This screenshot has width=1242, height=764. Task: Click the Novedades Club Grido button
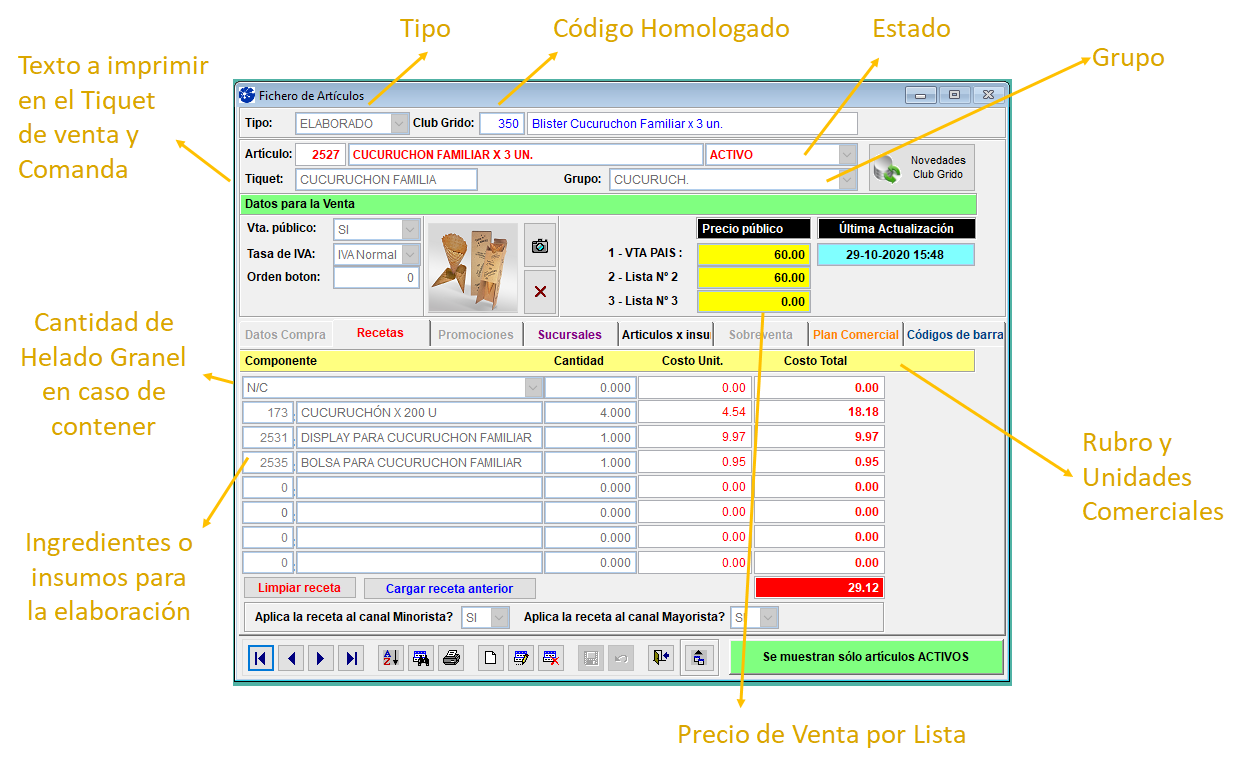click(x=921, y=168)
